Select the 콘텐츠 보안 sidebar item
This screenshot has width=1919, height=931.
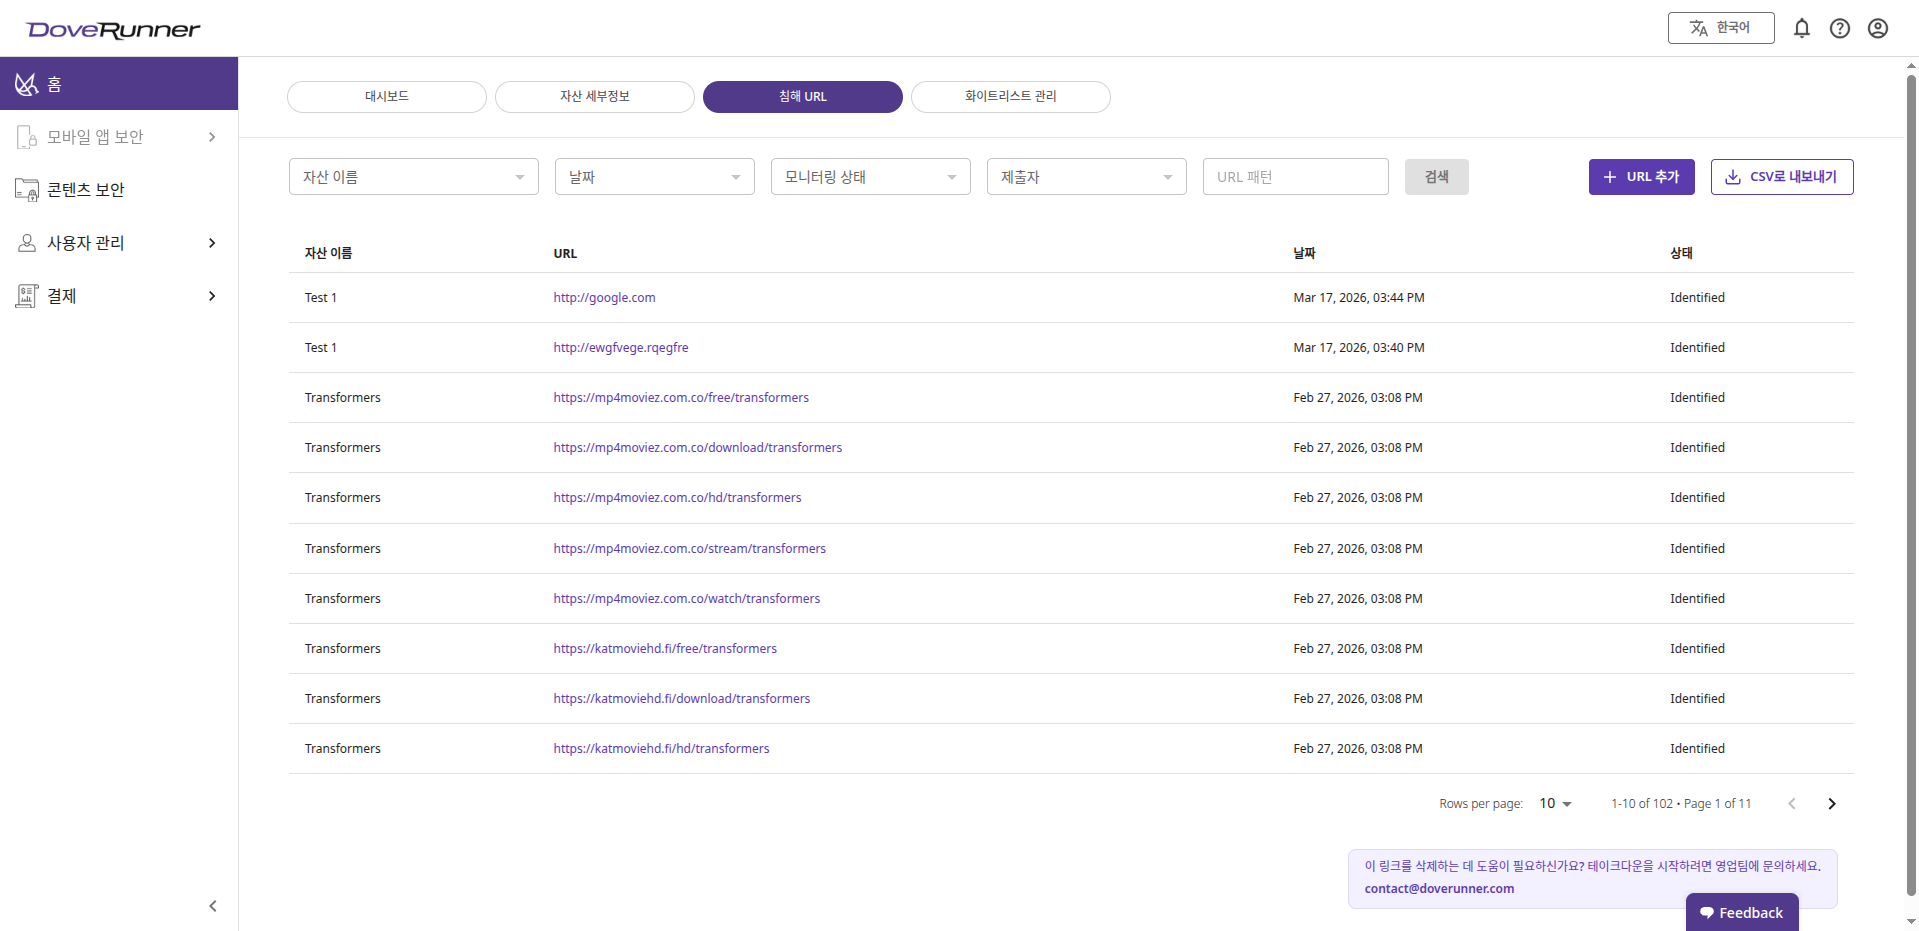(x=86, y=190)
